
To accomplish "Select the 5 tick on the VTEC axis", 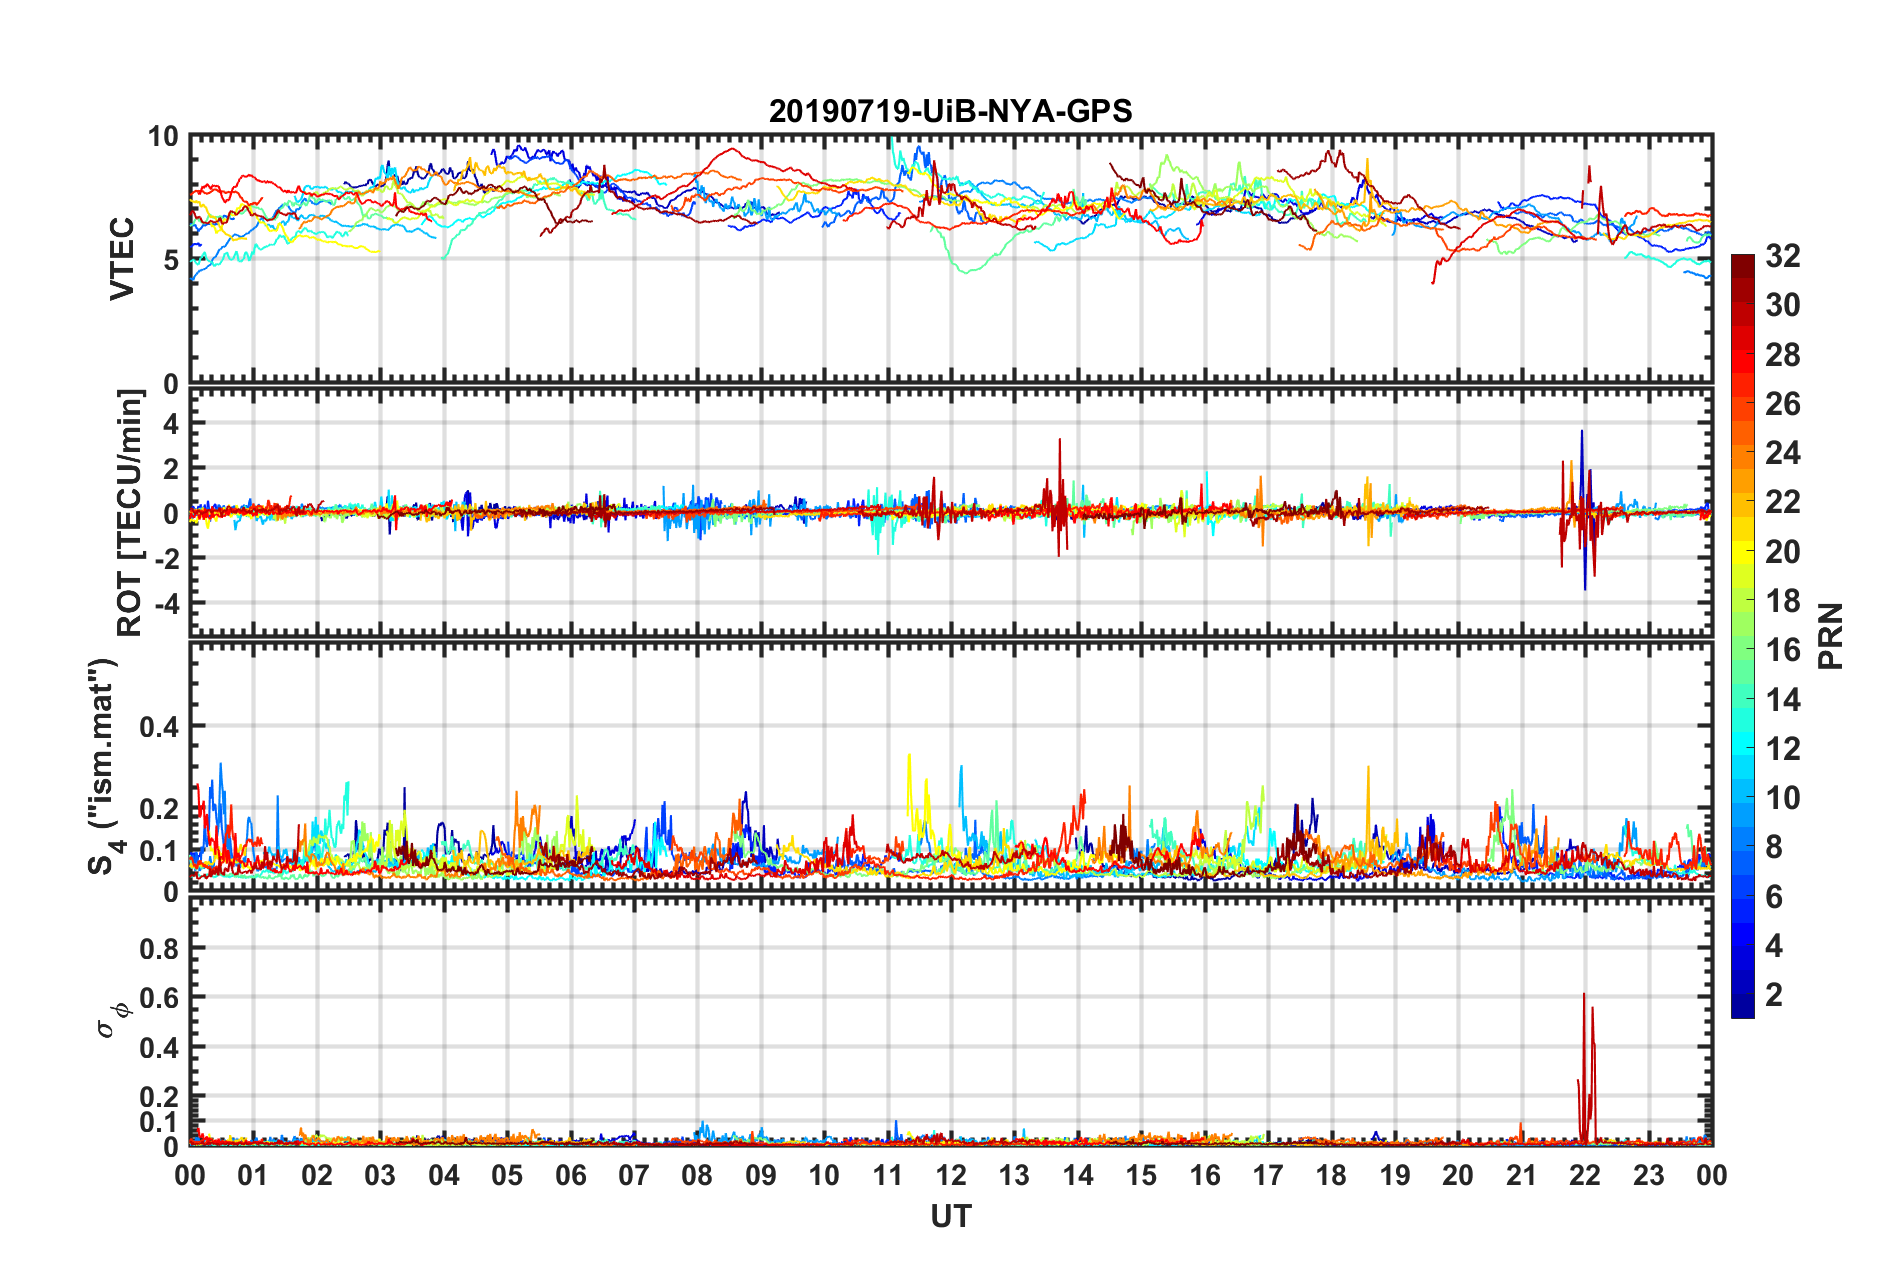I will point(171,260).
